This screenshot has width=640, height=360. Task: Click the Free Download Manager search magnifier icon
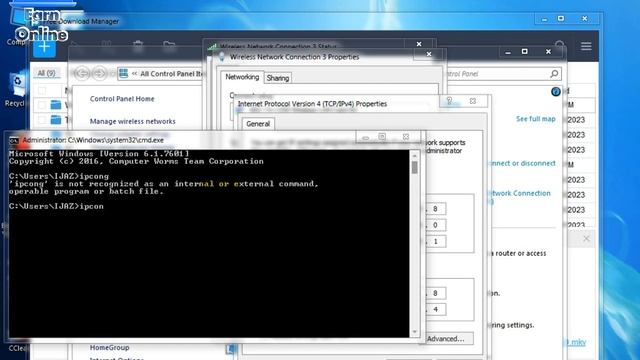(x=560, y=45)
